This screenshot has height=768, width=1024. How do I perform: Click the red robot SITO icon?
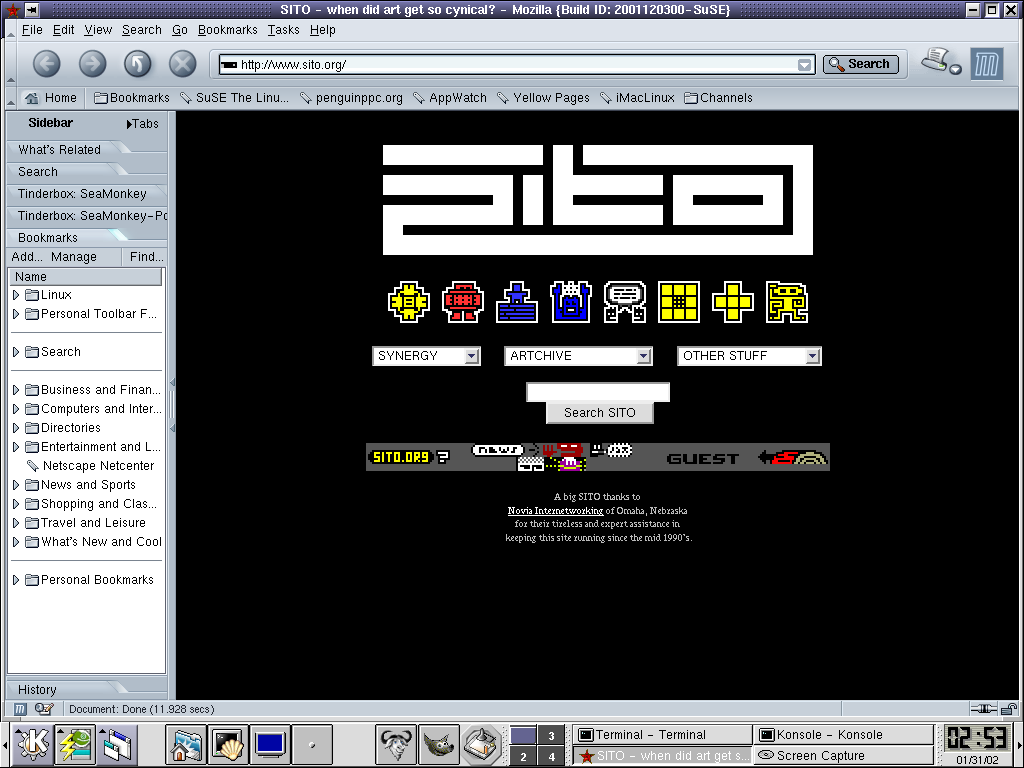462,302
